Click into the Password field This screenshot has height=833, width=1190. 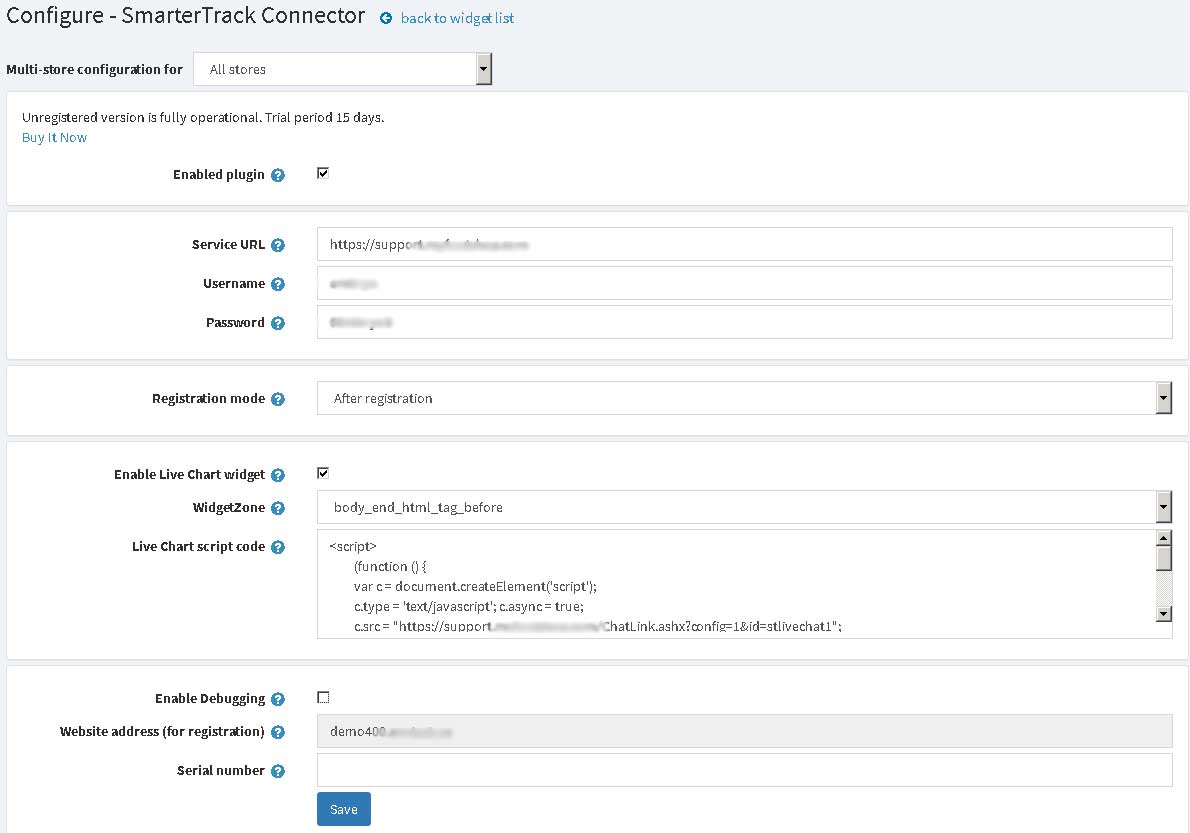tap(745, 322)
